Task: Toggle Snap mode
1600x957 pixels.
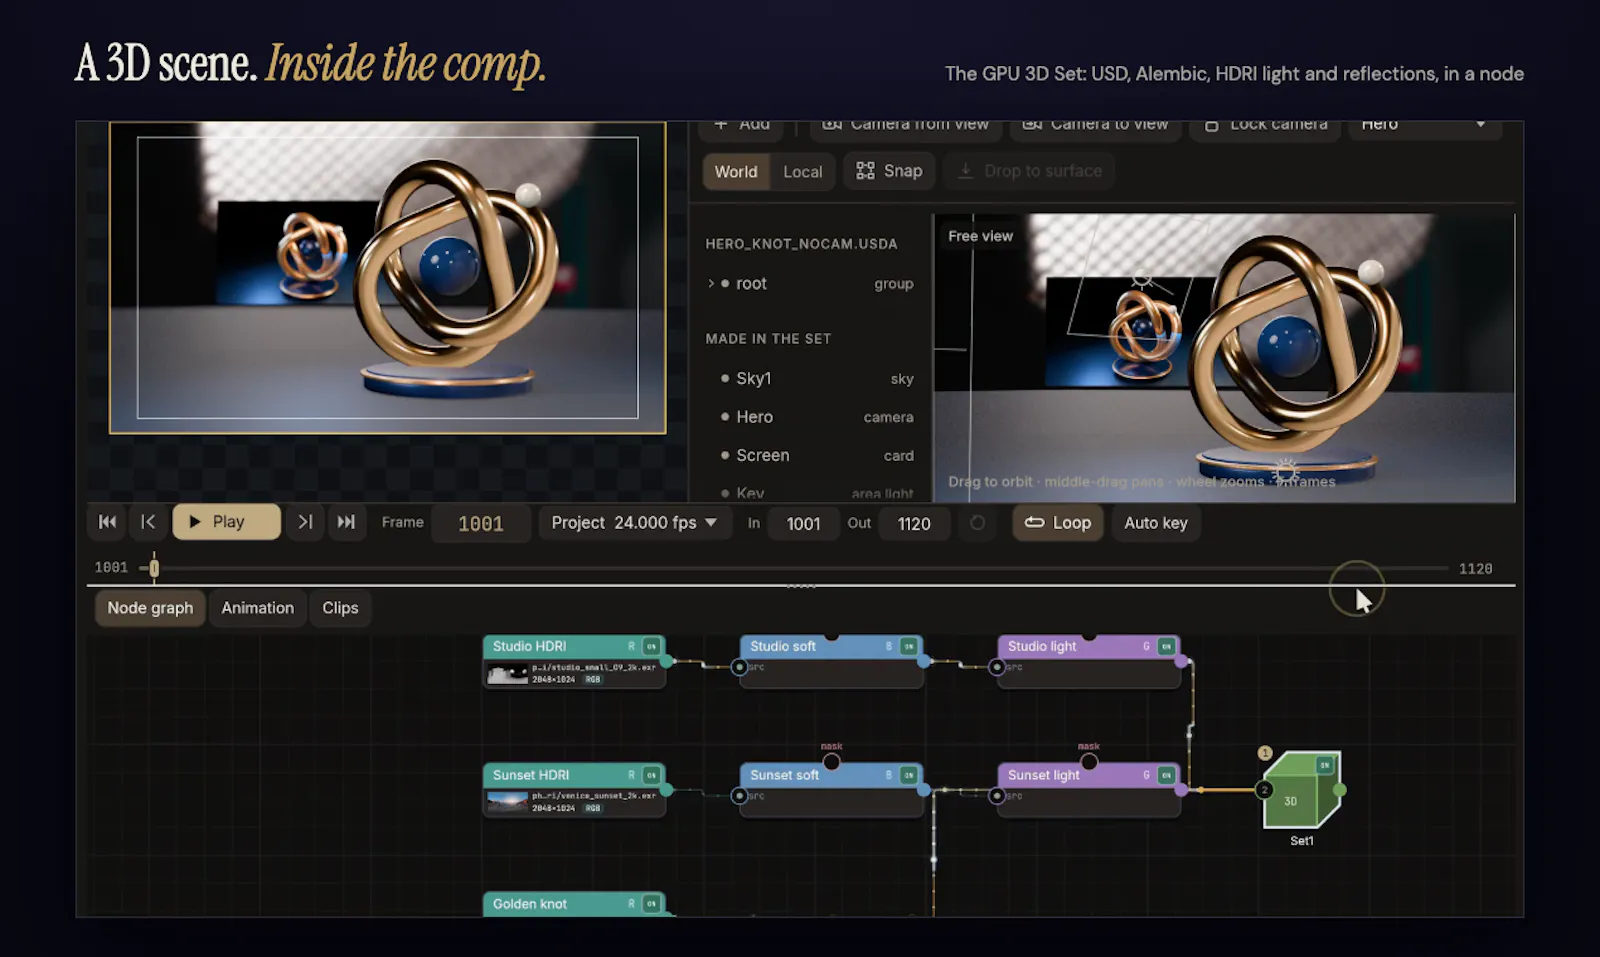Action: pyautogui.click(x=889, y=171)
